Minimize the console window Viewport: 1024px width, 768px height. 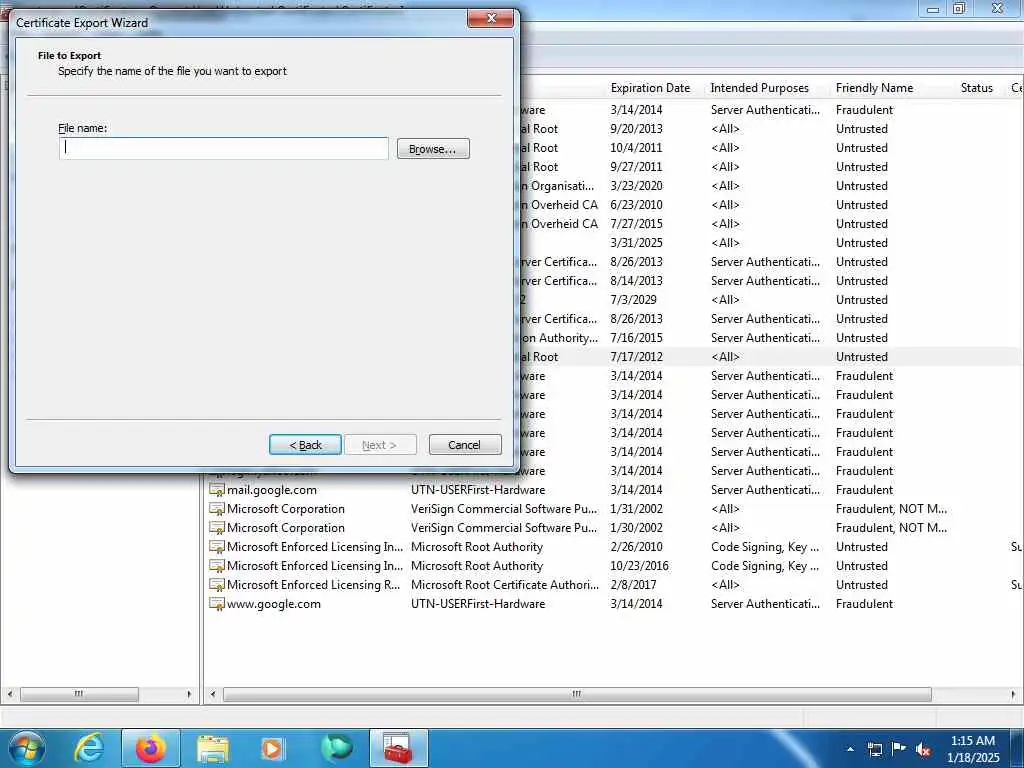(933, 8)
